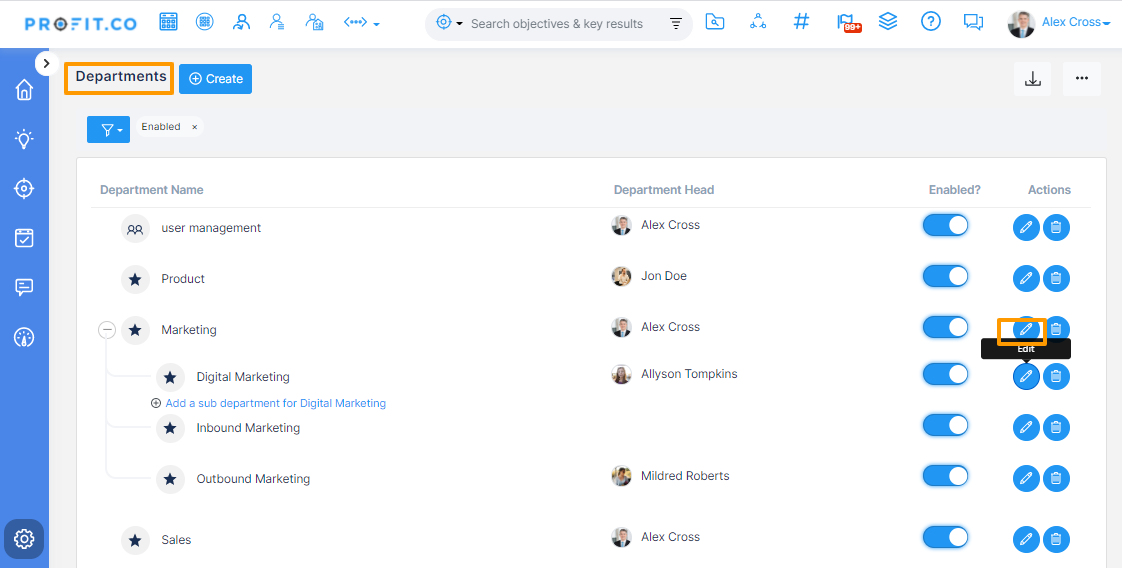The width and height of the screenshot is (1122, 568).
Task: Disable the user management department toggle
Action: (945, 225)
